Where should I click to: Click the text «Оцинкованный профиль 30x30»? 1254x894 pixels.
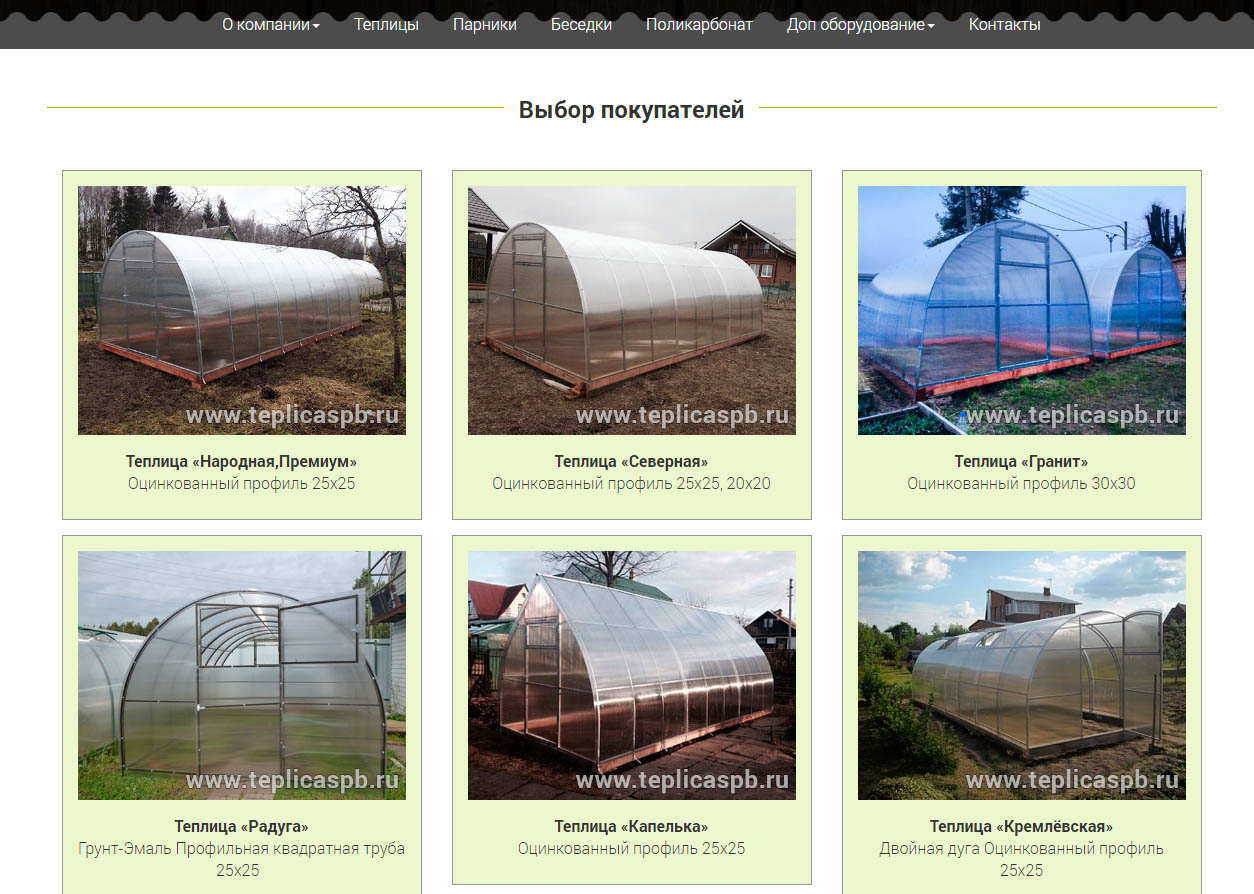click(1022, 484)
